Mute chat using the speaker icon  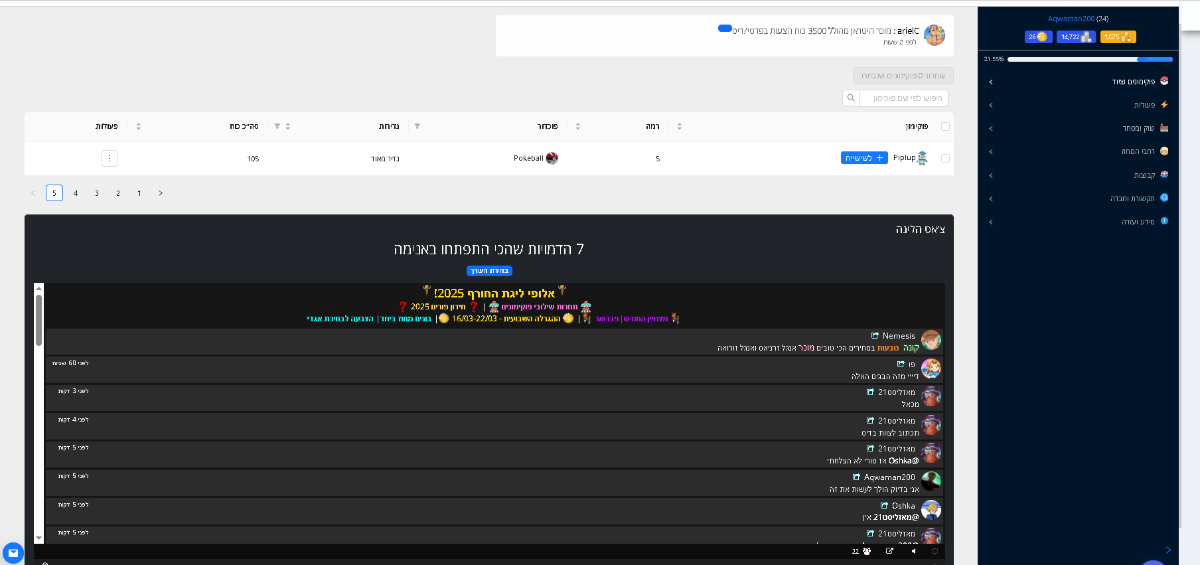click(912, 551)
